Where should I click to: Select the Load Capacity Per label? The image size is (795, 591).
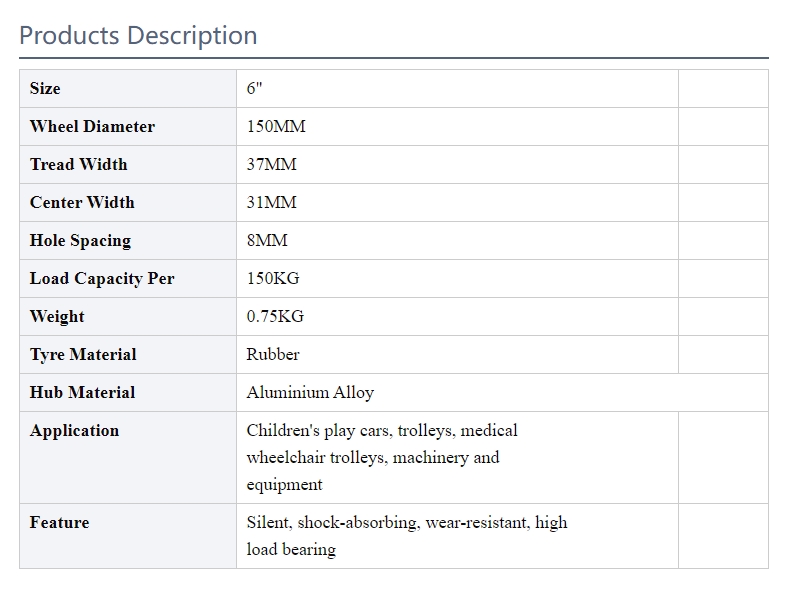point(102,278)
